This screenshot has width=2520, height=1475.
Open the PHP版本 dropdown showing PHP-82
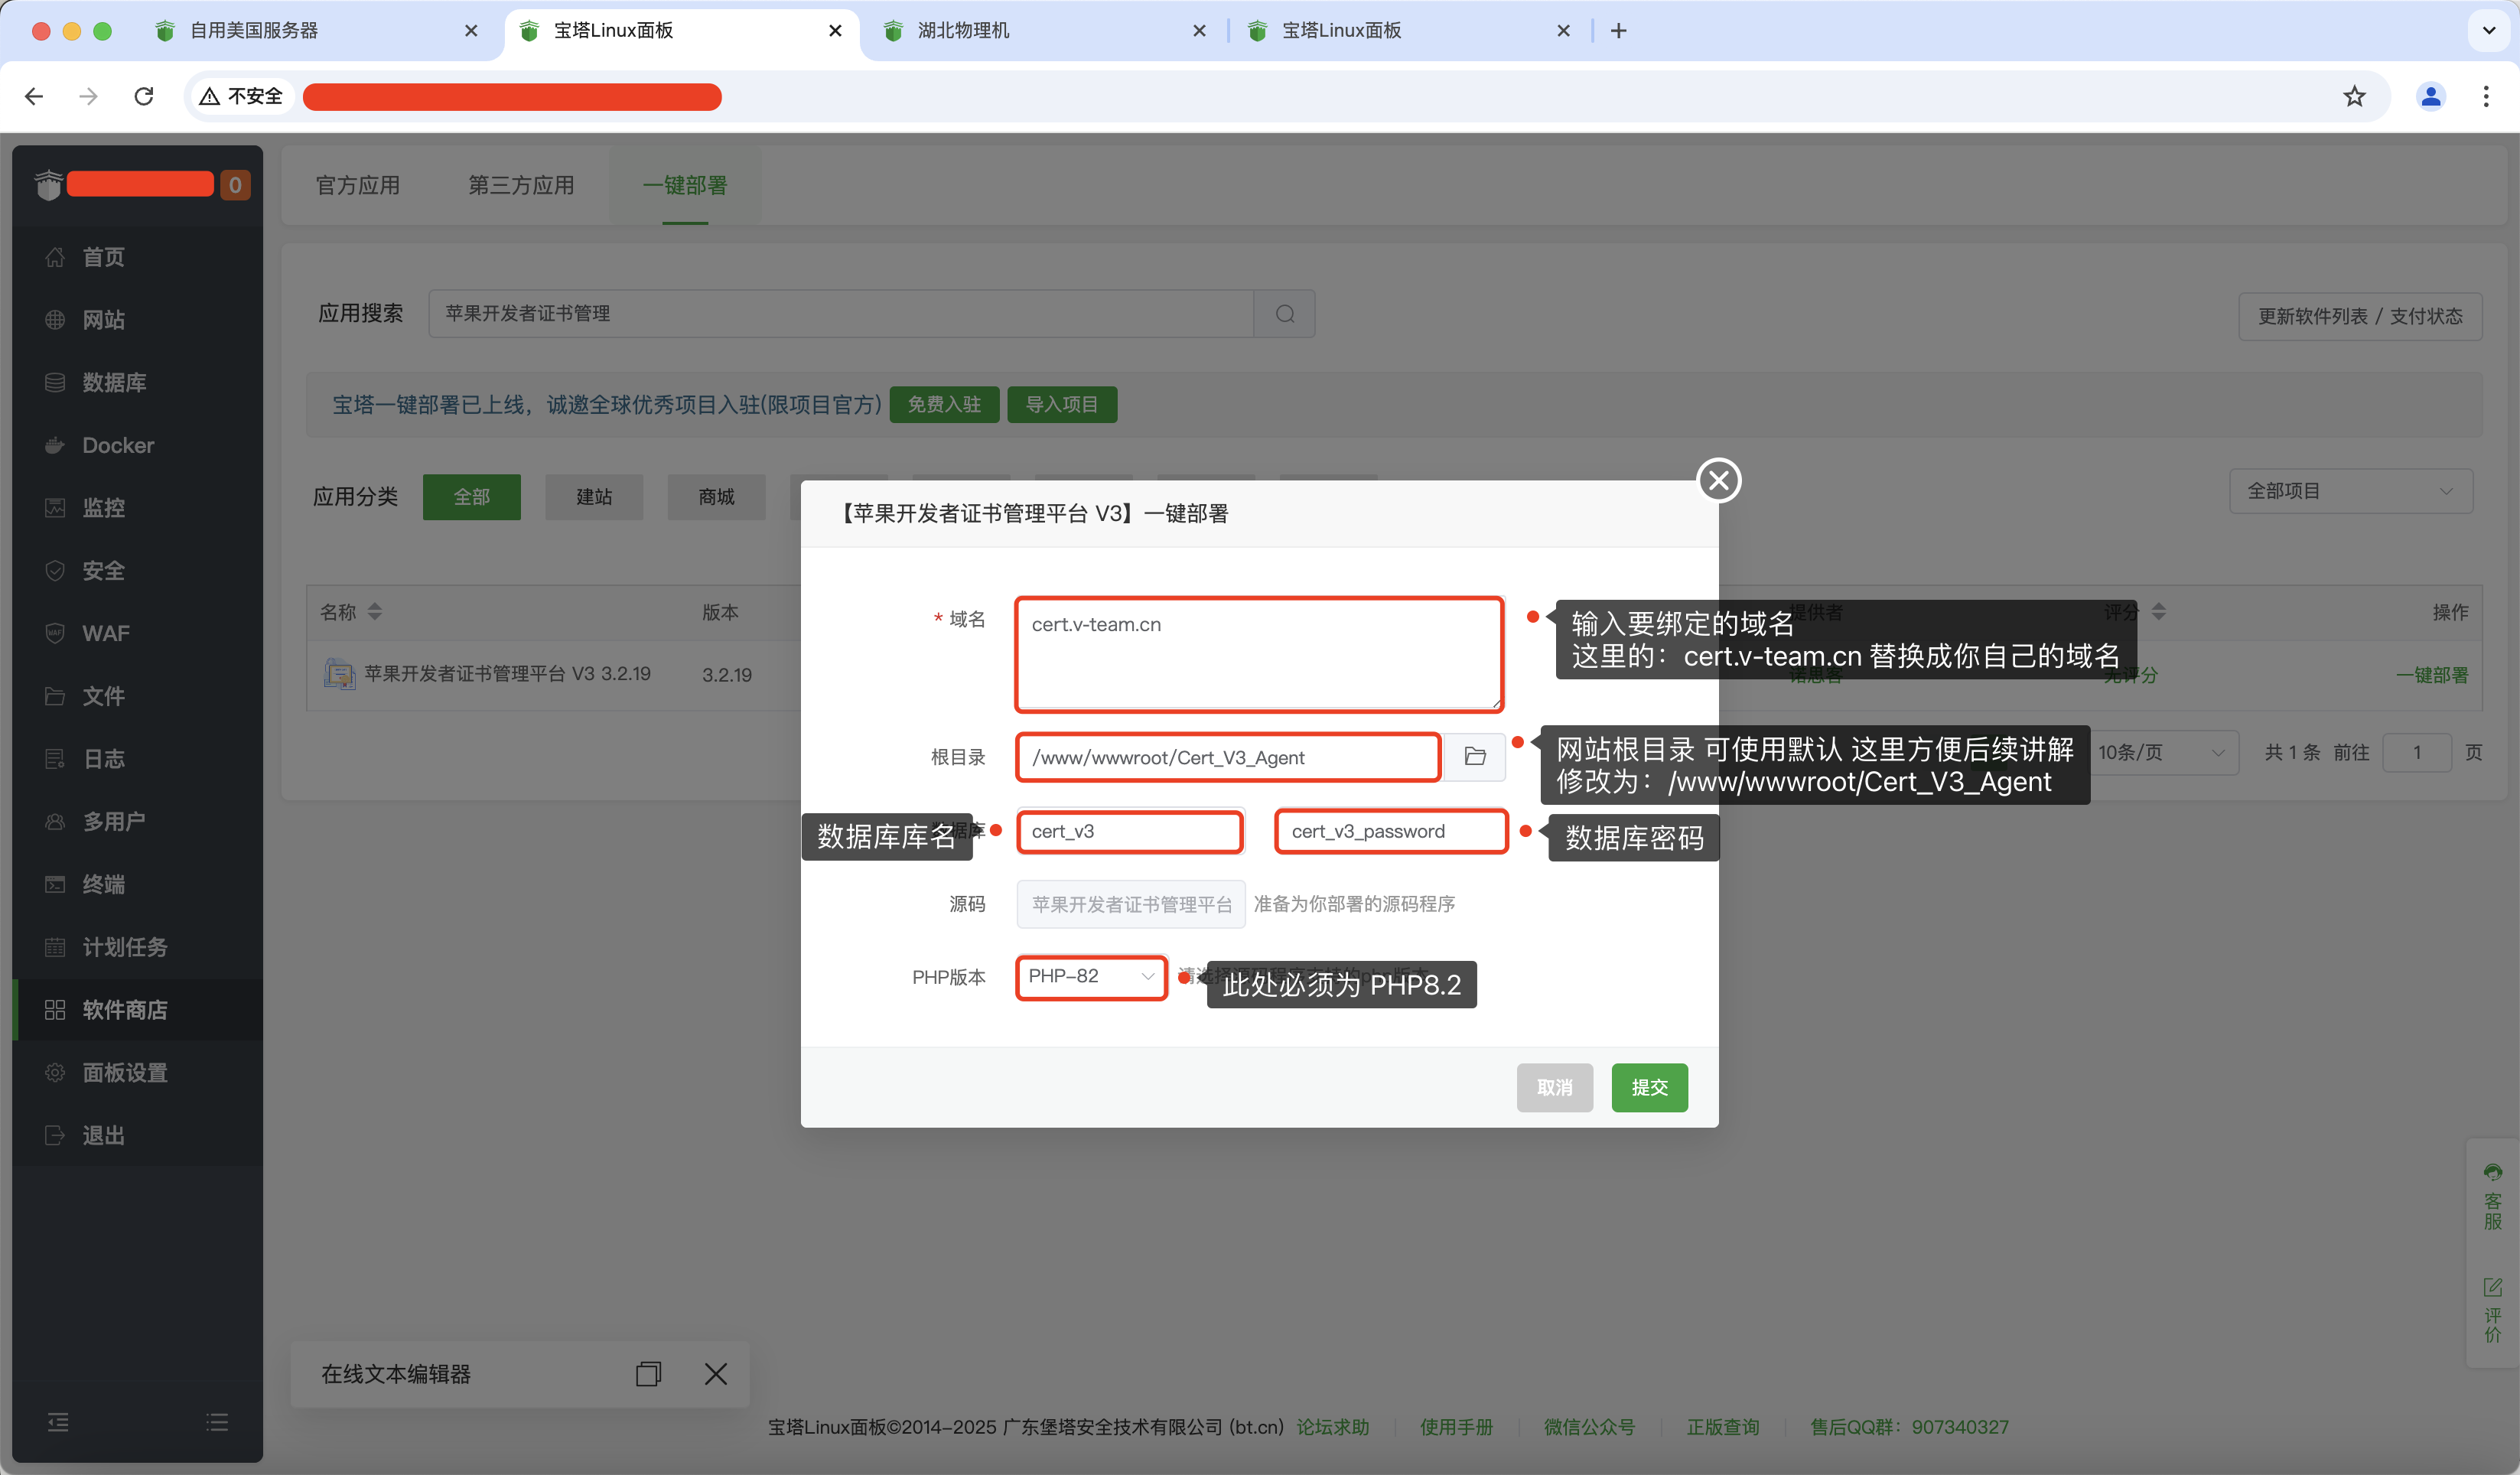1091,977
